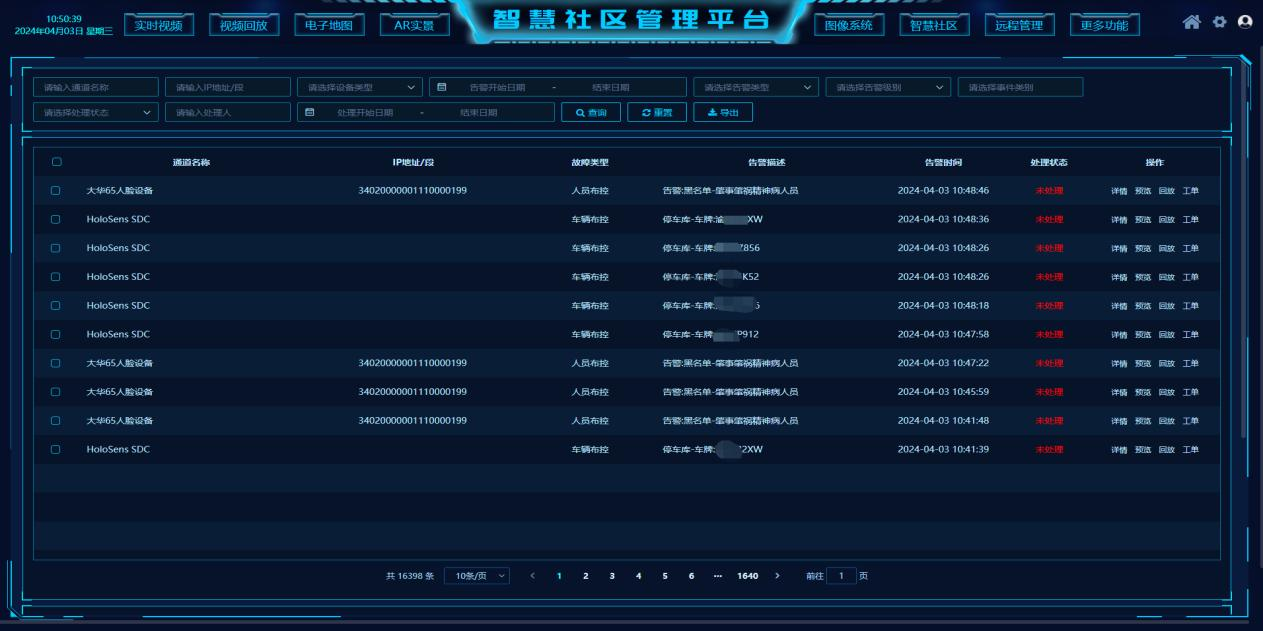Select checkbox for plate ending 7856 row
The image size is (1263, 631).
56,248
